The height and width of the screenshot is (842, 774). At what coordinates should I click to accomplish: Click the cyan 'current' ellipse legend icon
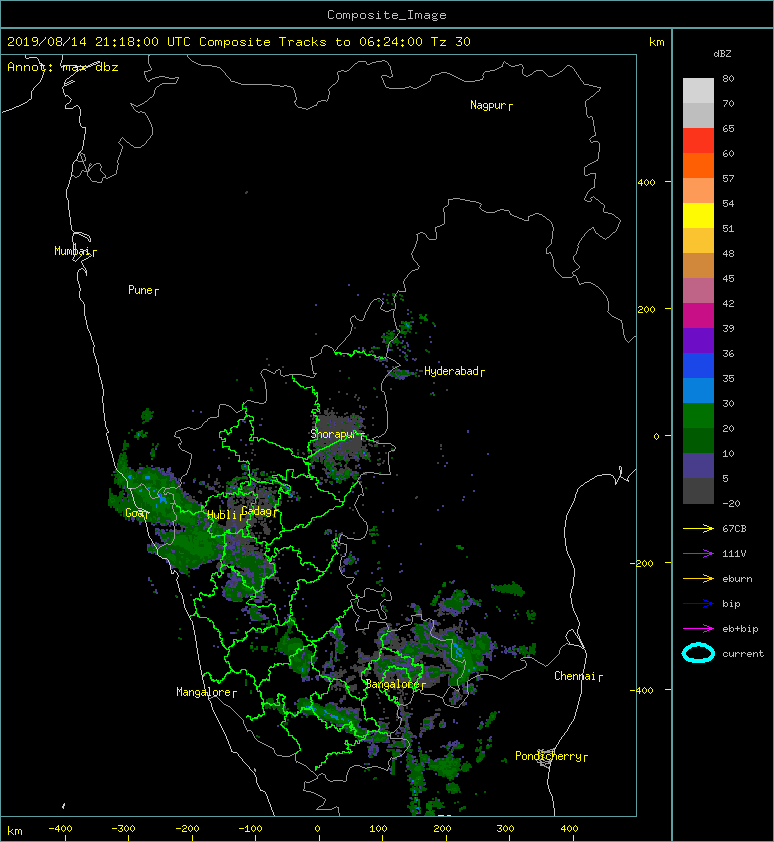698,653
